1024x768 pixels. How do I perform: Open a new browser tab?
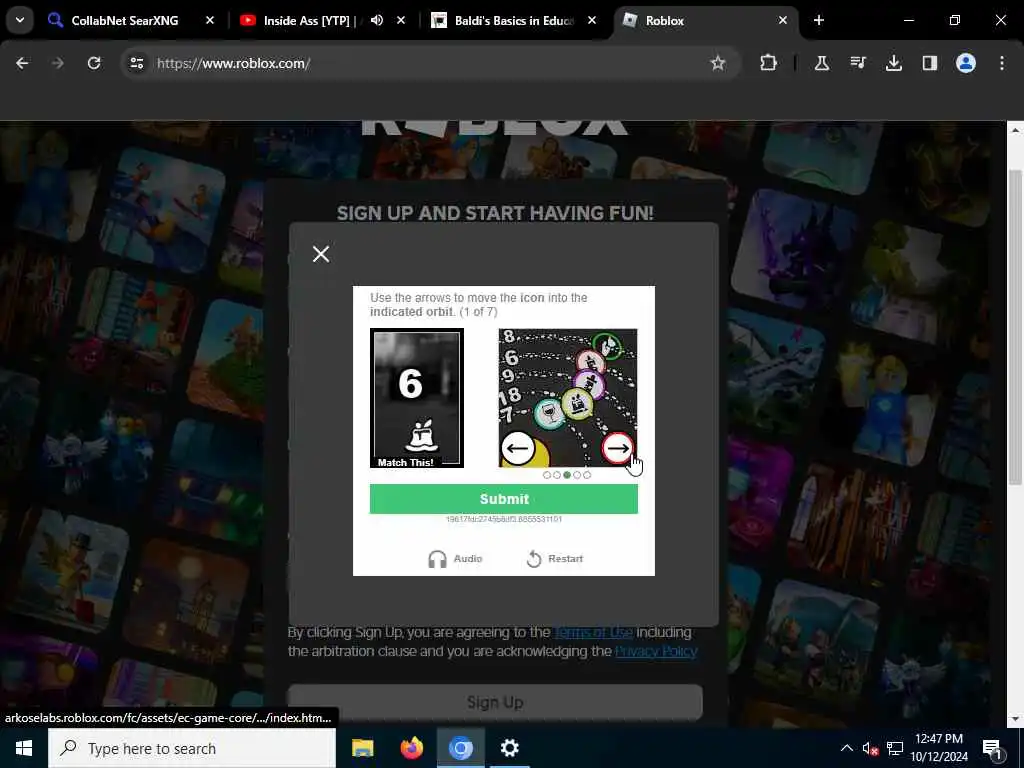coord(818,20)
